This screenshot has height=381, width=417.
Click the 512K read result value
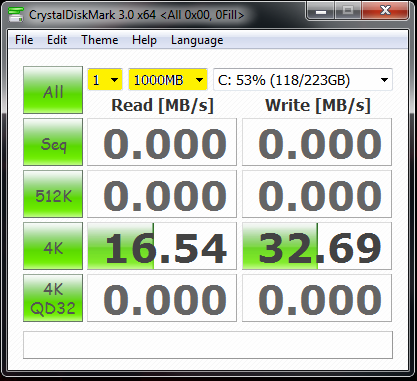[162, 194]
